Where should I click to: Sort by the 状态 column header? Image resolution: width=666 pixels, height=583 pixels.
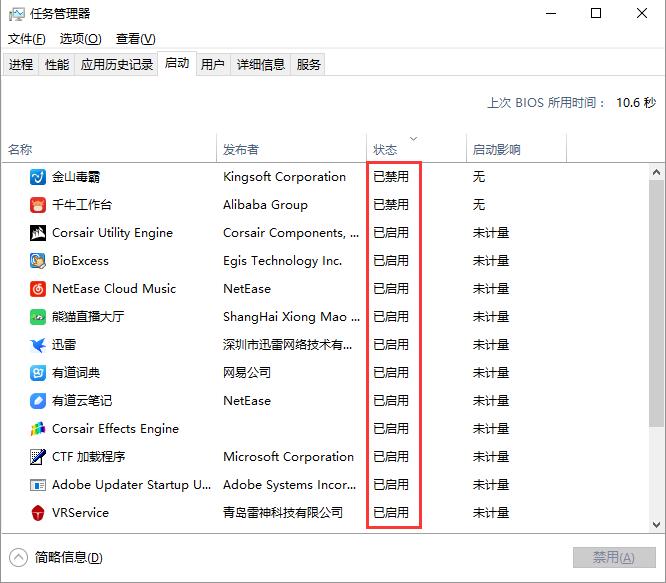pyautogui.click(x=416, y=149)
